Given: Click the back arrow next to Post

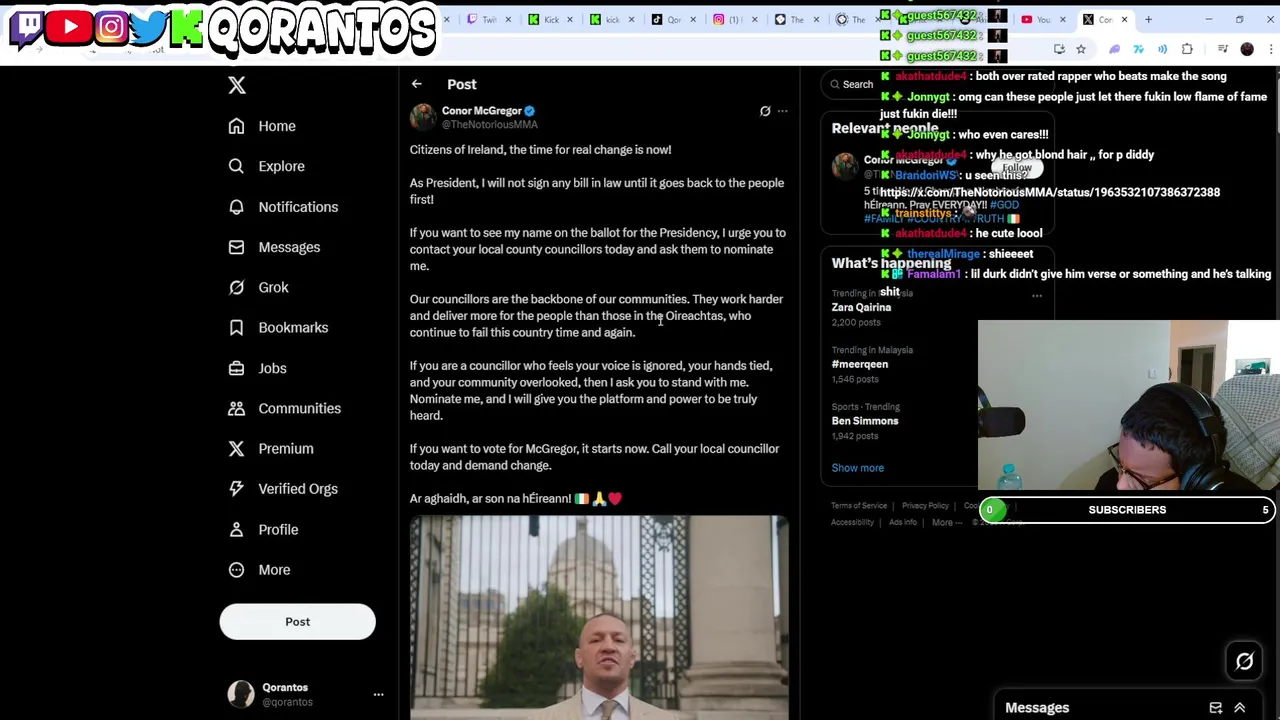Looking at the screenshot, I should (416, 84).
